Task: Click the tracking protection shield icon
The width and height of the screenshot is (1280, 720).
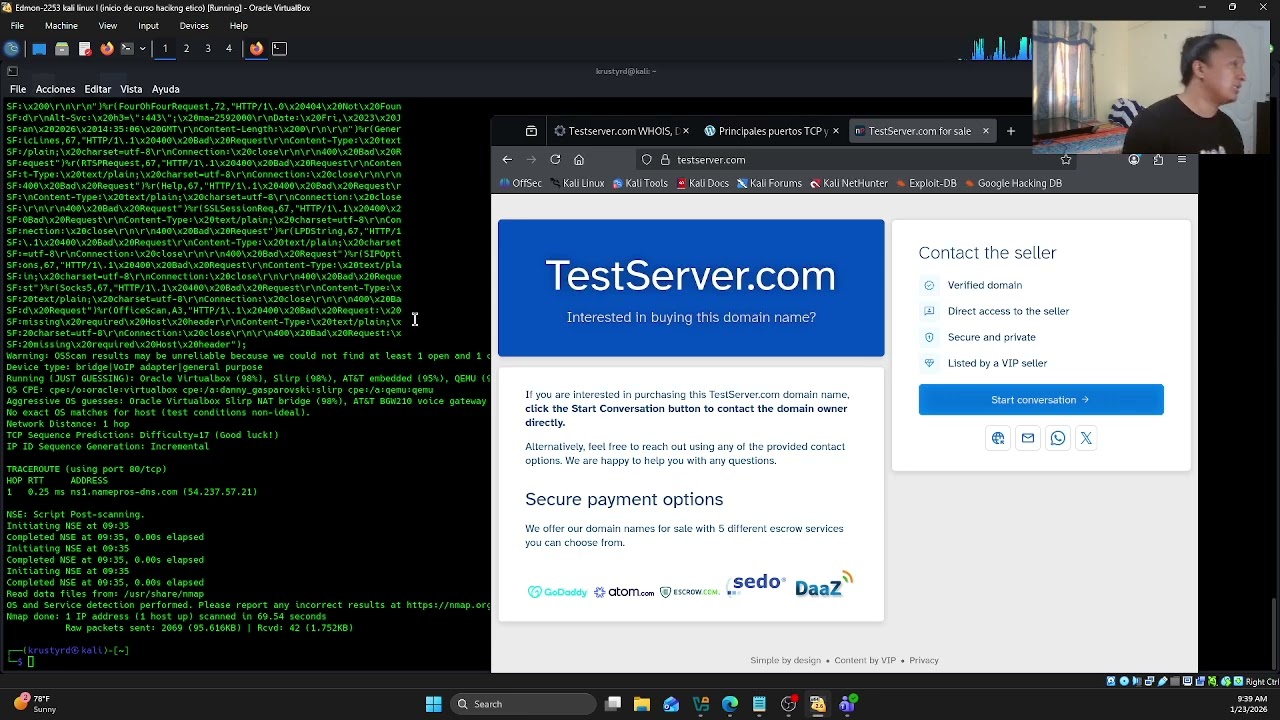Action: [x=647, y=160]
